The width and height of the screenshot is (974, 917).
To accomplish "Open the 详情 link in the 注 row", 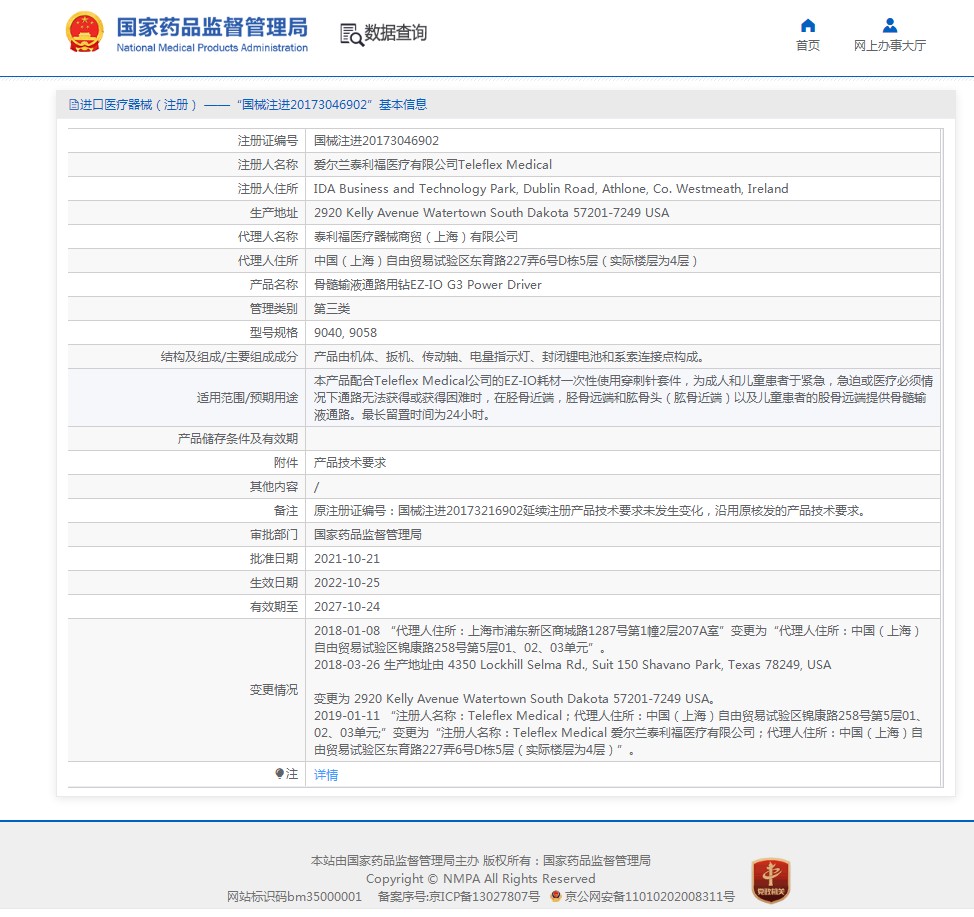I will [x=325, y=775].
